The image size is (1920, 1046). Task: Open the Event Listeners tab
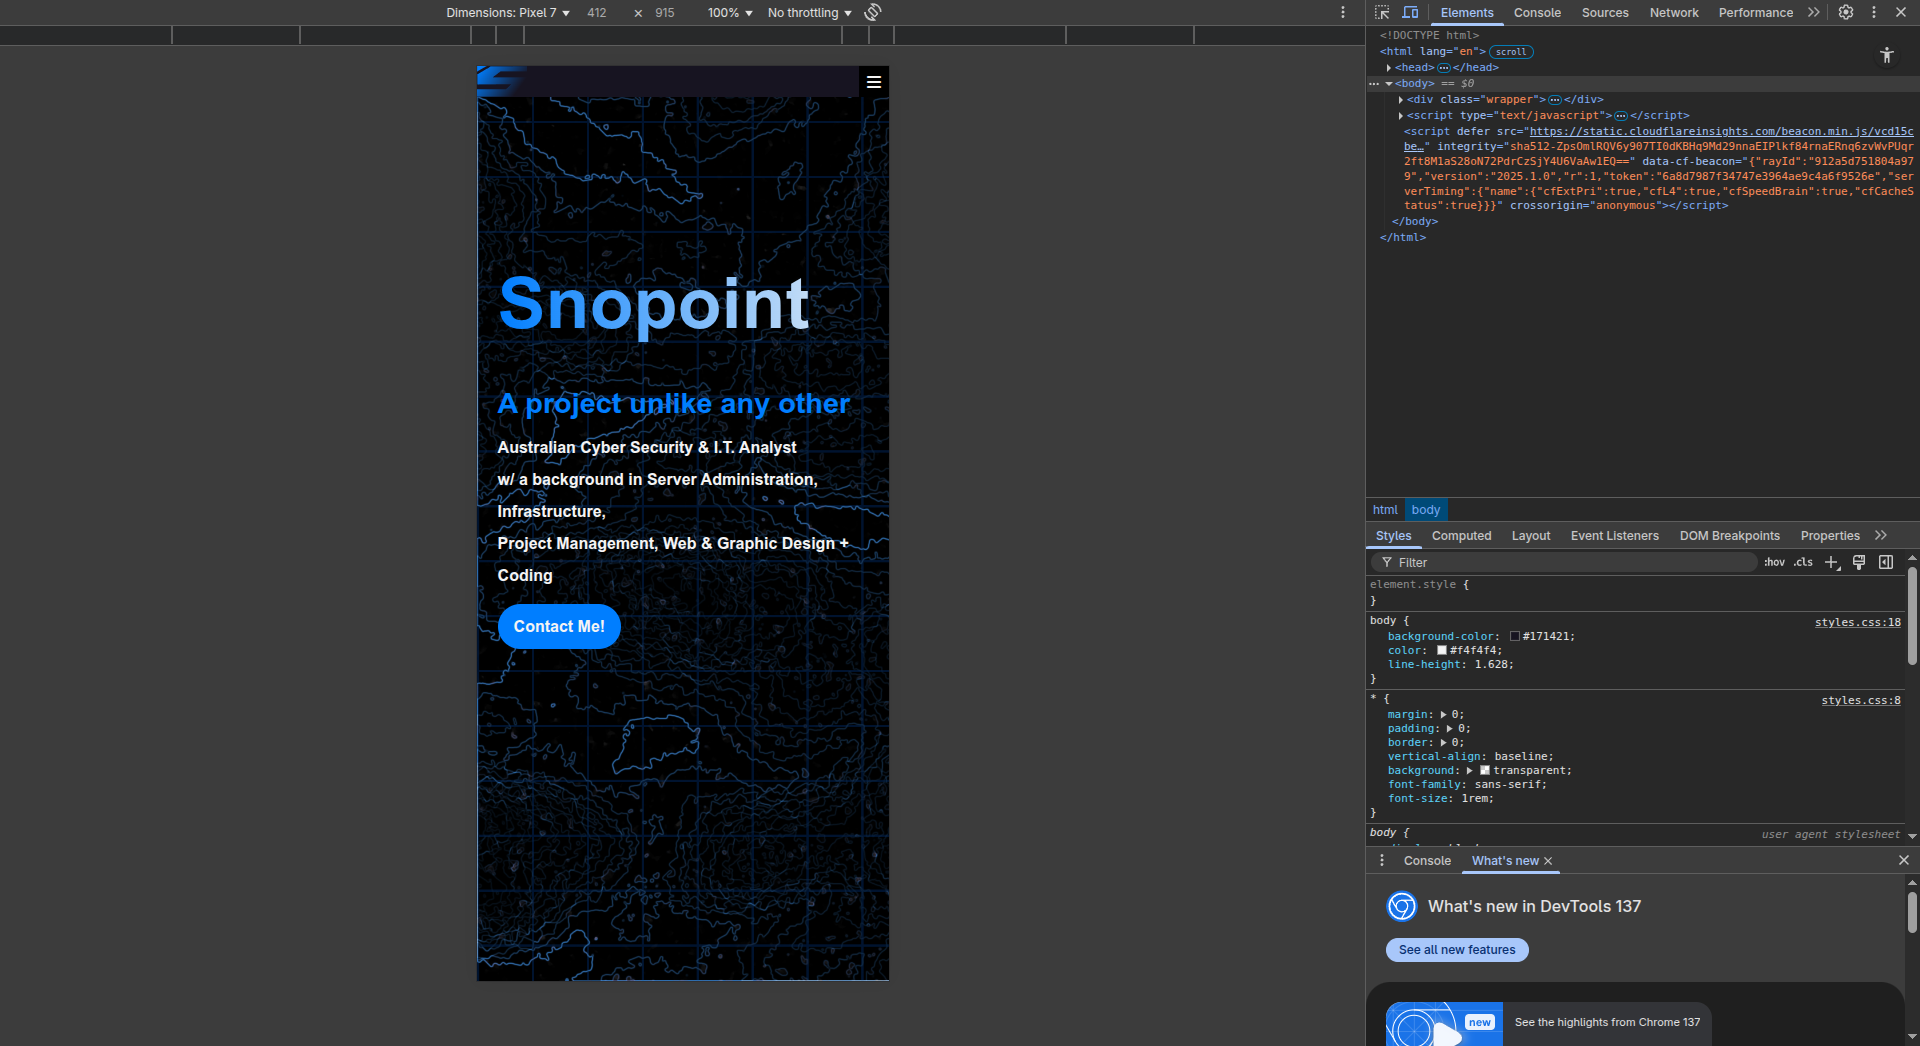pos(1615,536)
